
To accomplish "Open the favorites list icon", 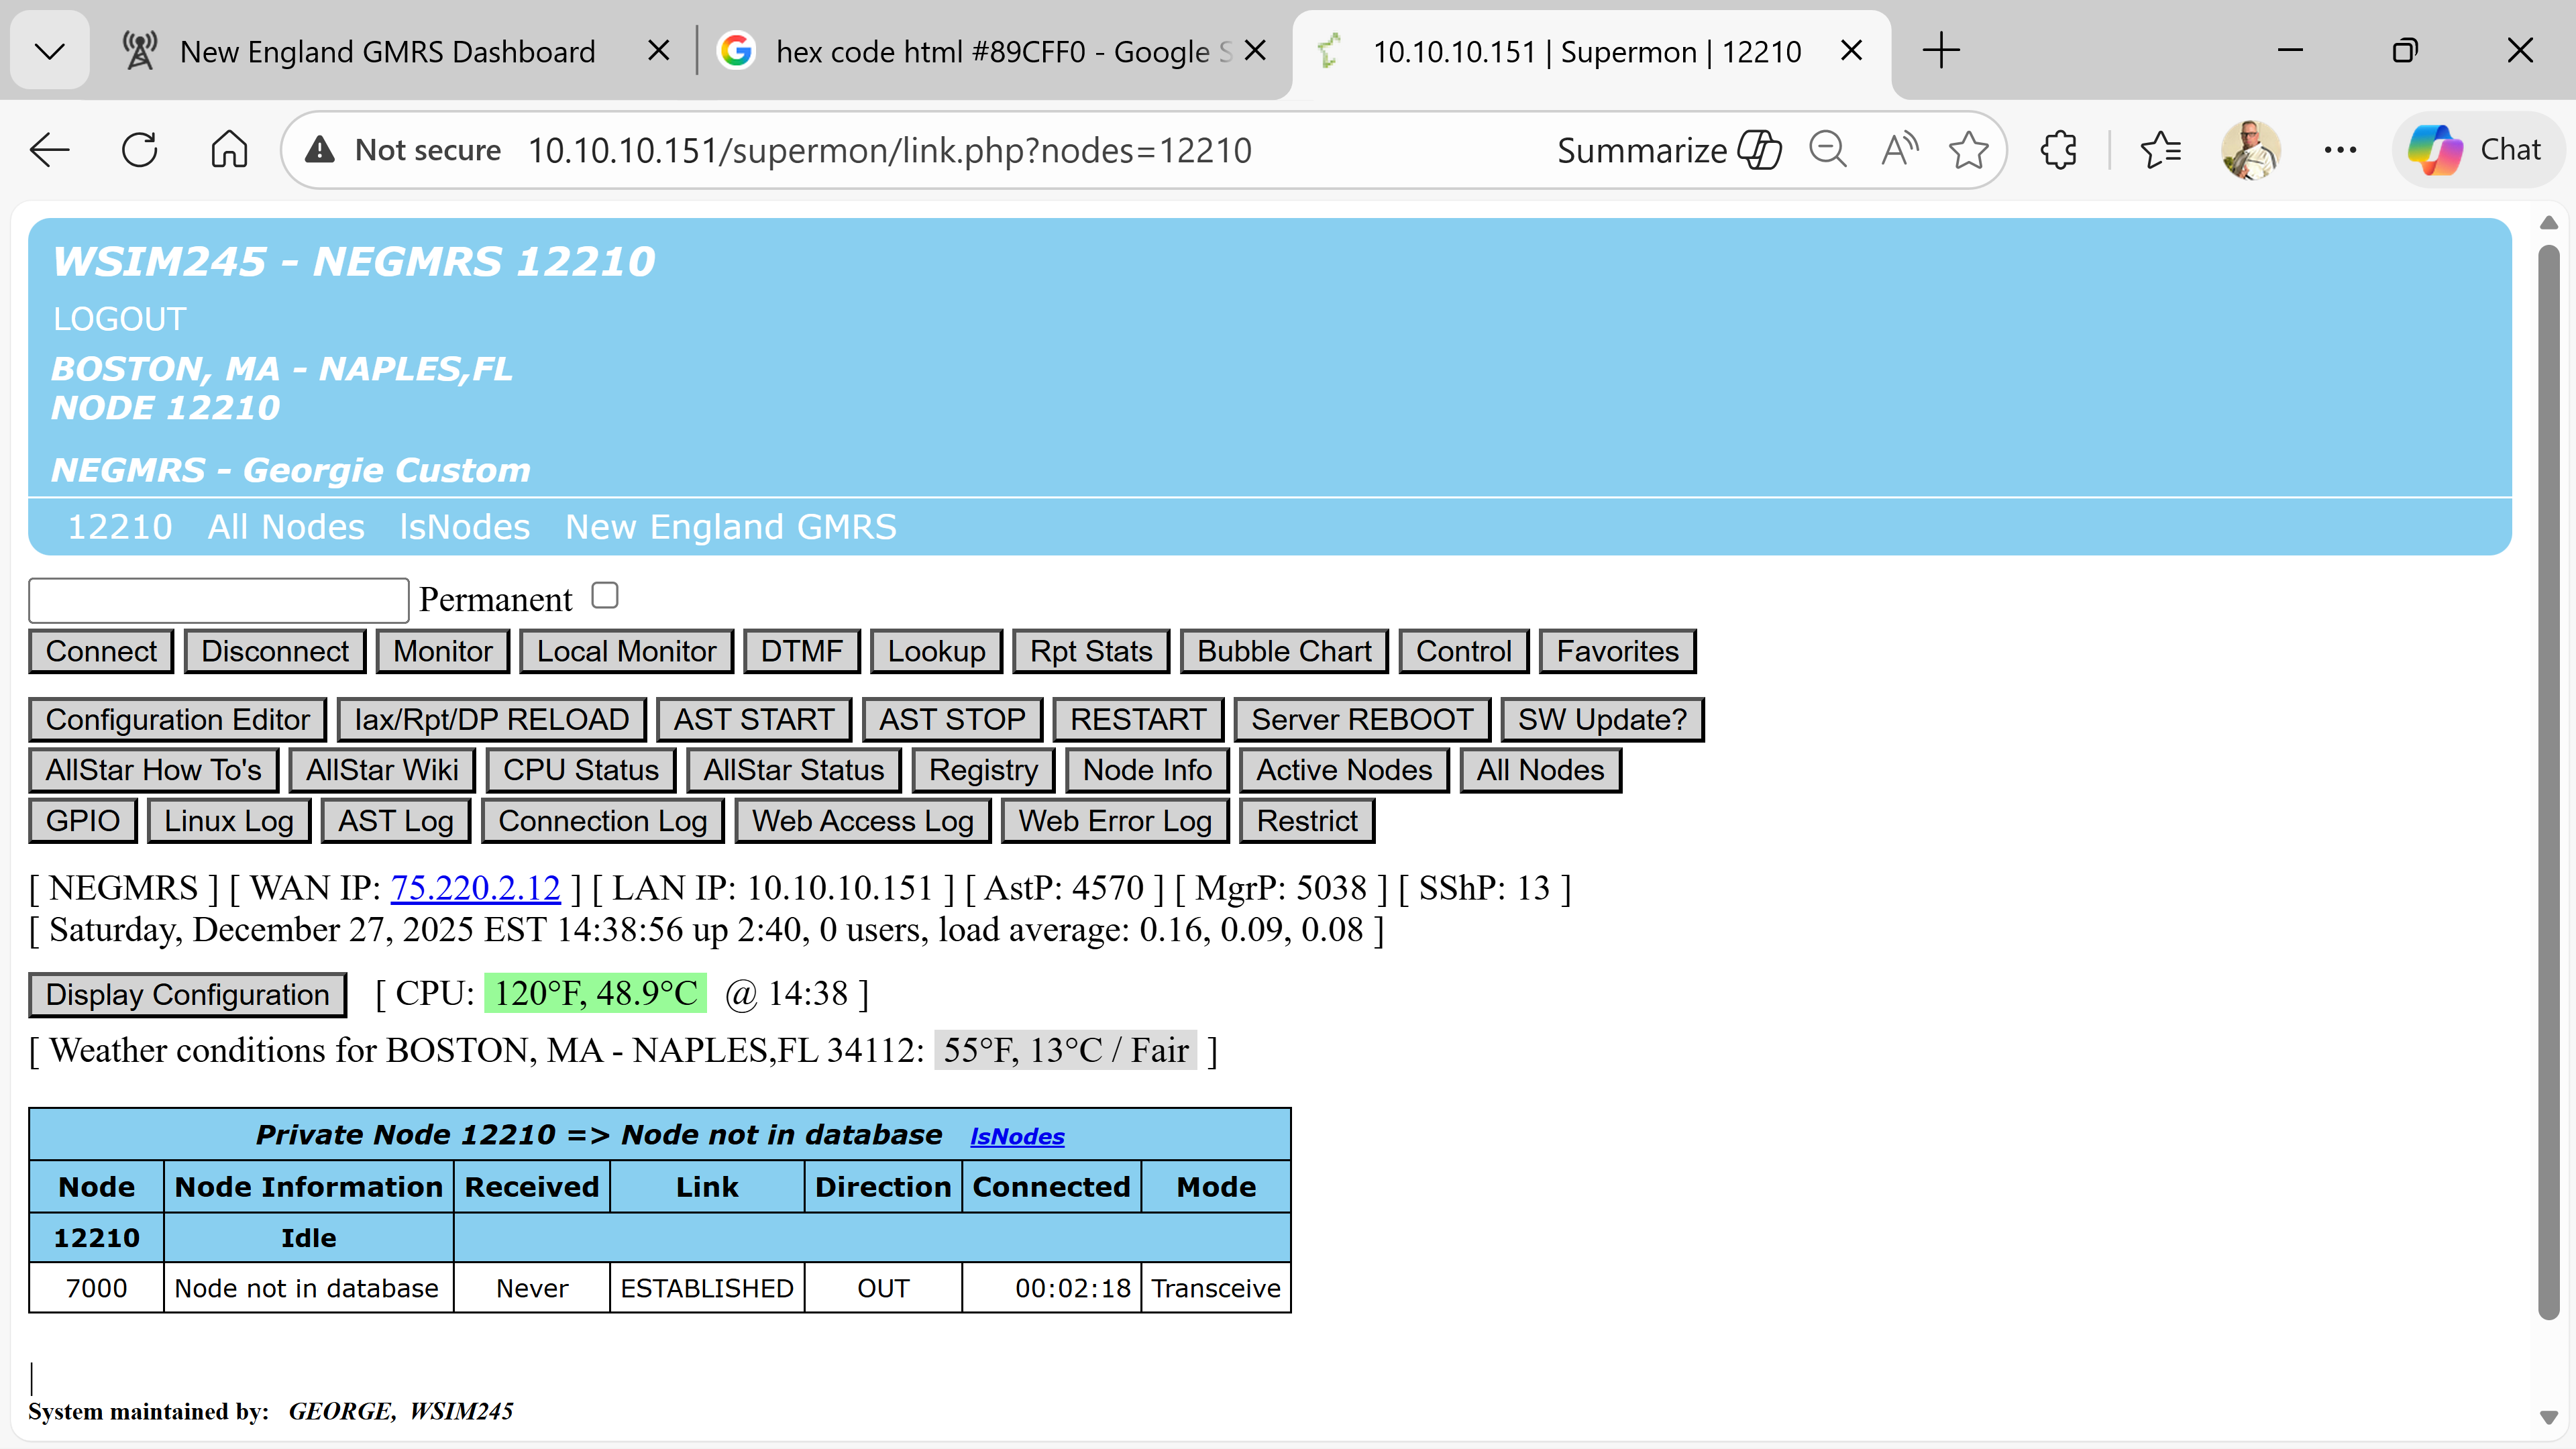I will coord(2160,150).
